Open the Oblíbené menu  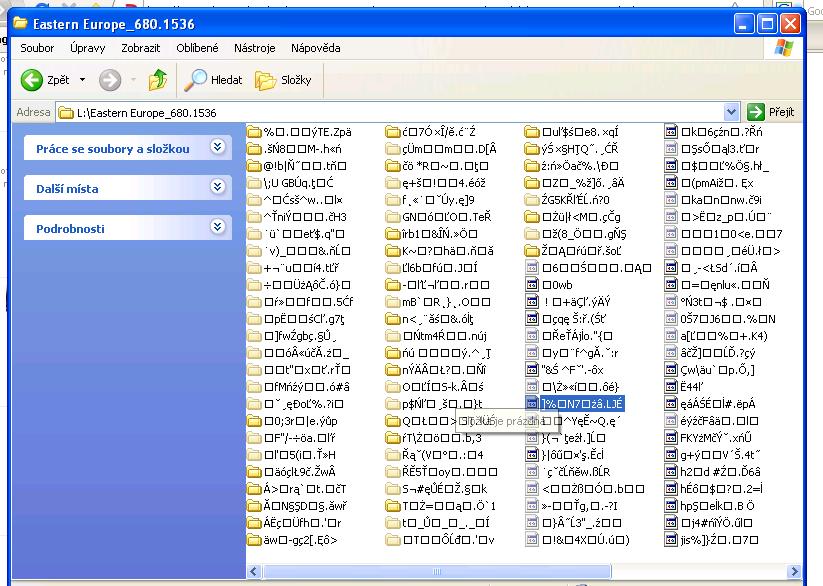(x=197, y=48)
